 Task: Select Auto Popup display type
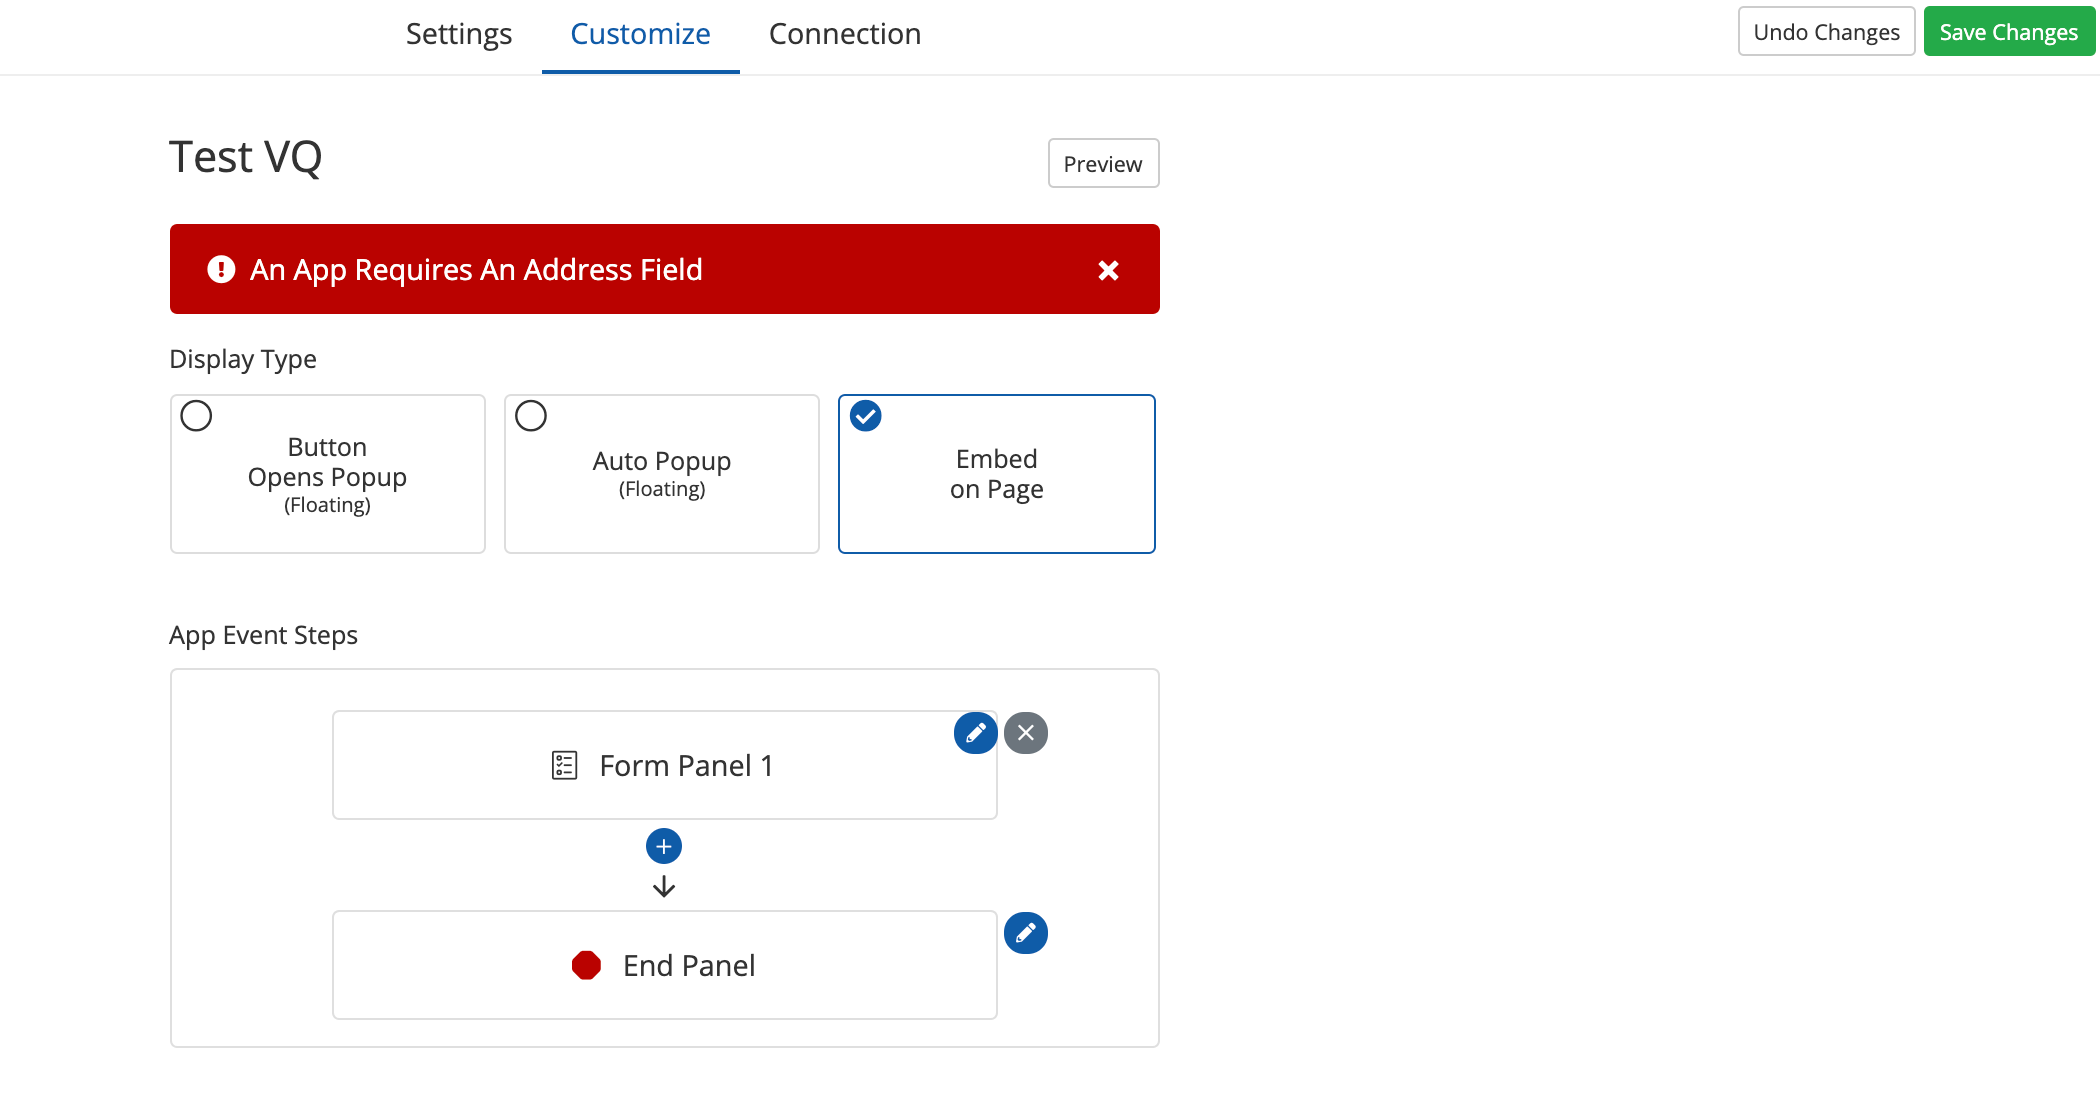661,473
